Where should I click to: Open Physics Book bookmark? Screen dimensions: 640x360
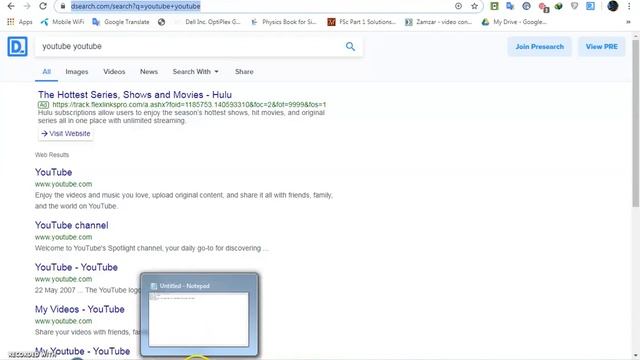tap(284, 22)
